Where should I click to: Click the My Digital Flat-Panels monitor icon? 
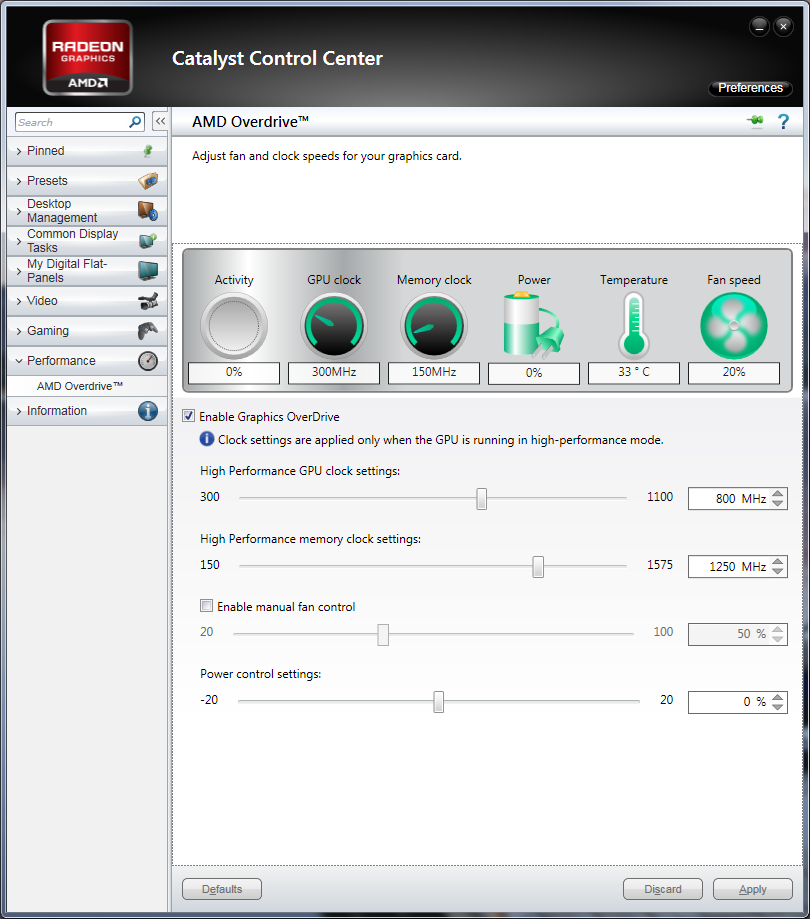click(148, 271)
